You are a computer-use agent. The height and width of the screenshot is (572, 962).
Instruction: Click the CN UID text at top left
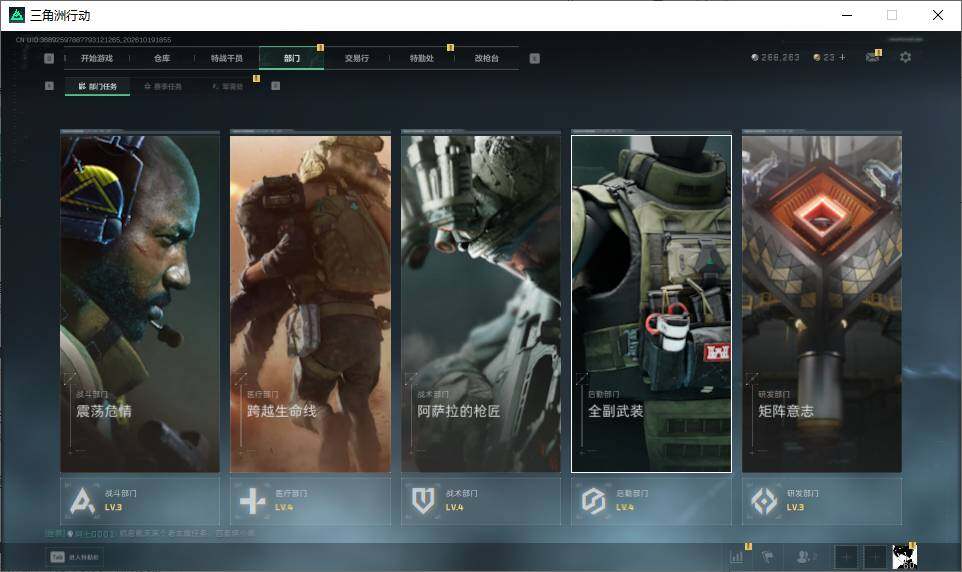tap(93, 40)
